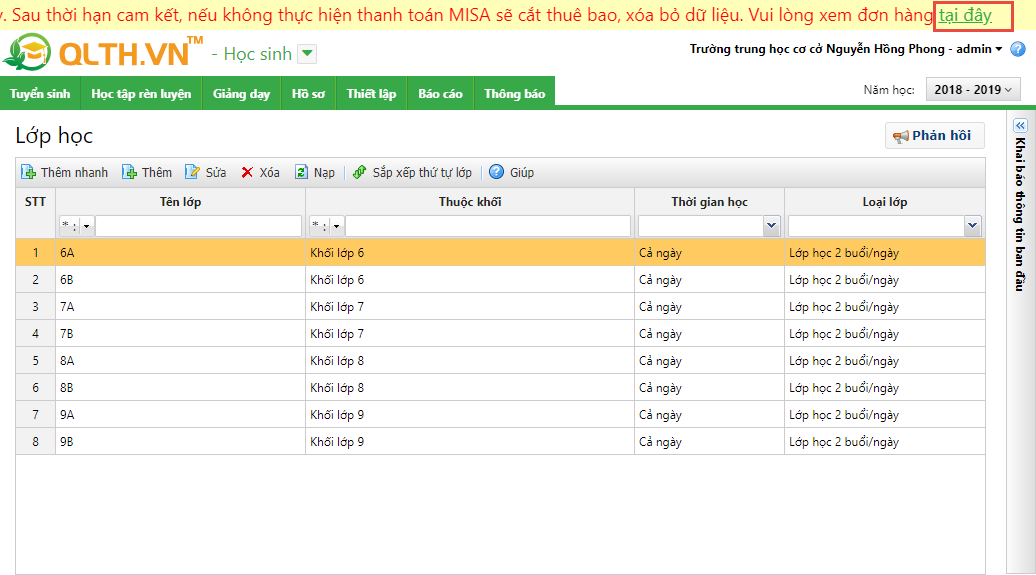
Task: Click the Sắp xếp thứ tự lớp label
Action: point(422,172)
